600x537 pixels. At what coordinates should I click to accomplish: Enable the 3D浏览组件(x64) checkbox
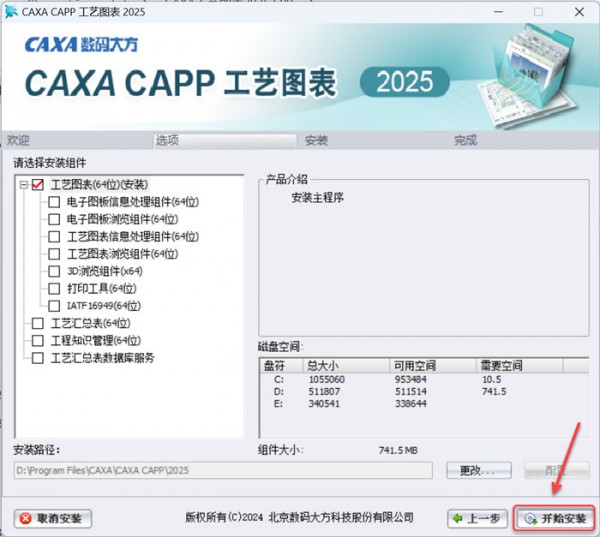54,271
